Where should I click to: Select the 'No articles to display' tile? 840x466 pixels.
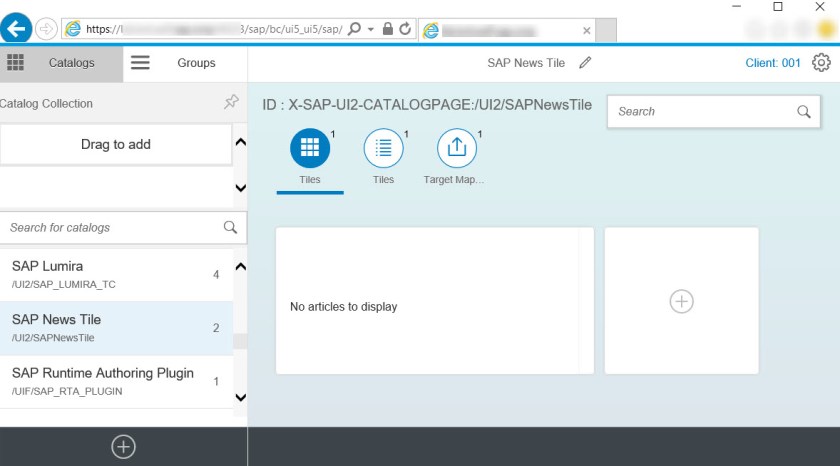435,300
